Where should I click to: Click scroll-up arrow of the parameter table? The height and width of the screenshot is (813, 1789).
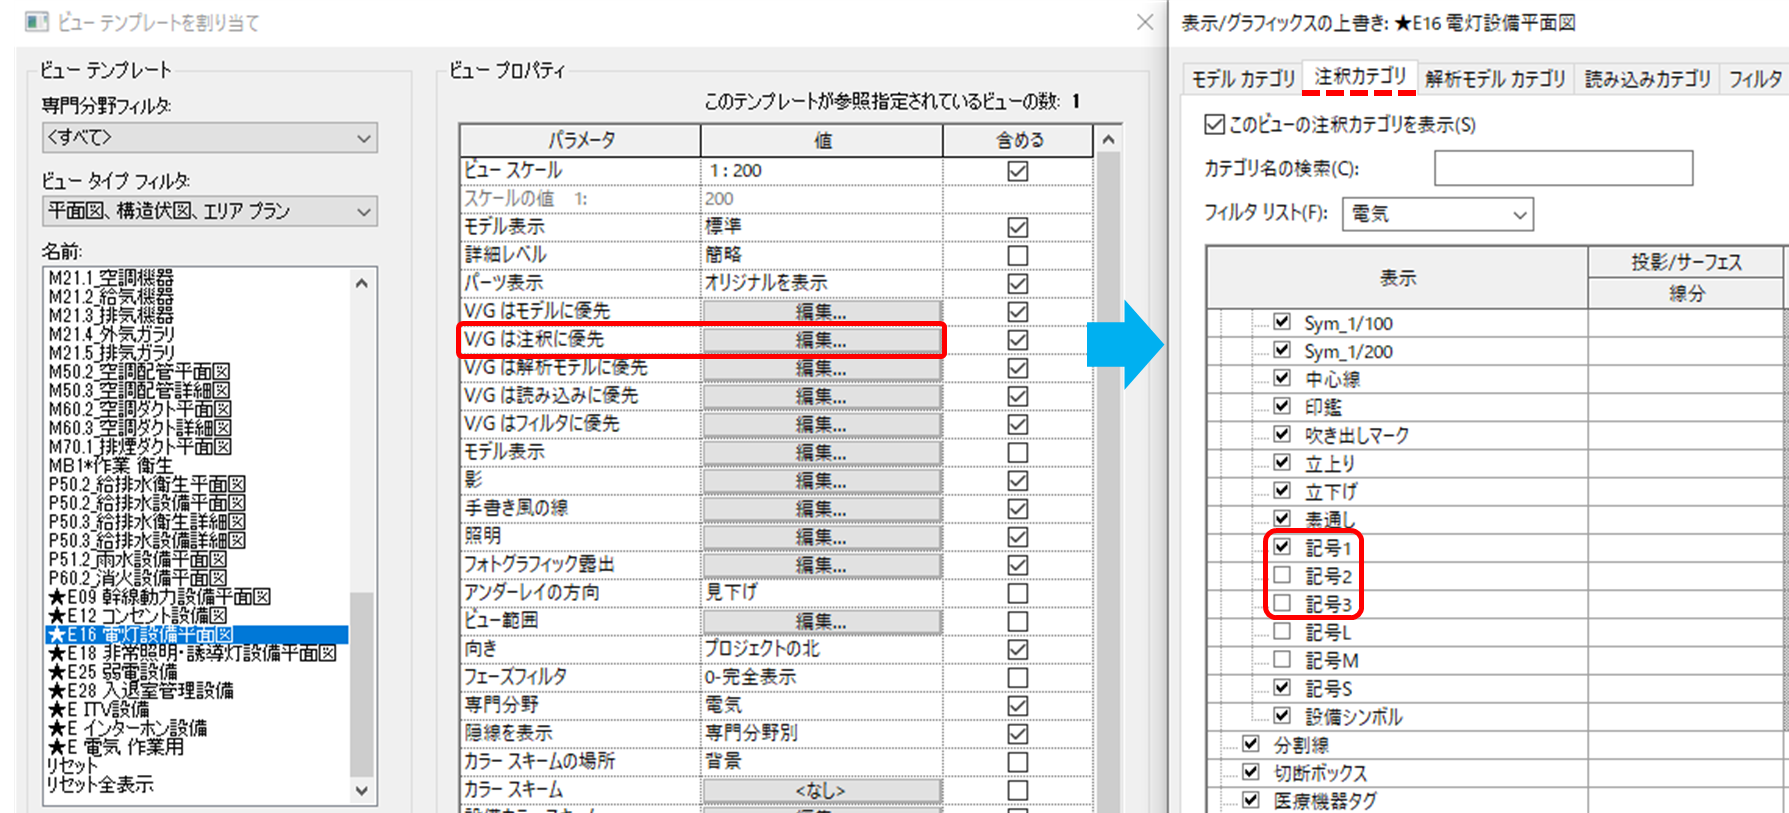pyautogui.click(x=1108, y=140)
